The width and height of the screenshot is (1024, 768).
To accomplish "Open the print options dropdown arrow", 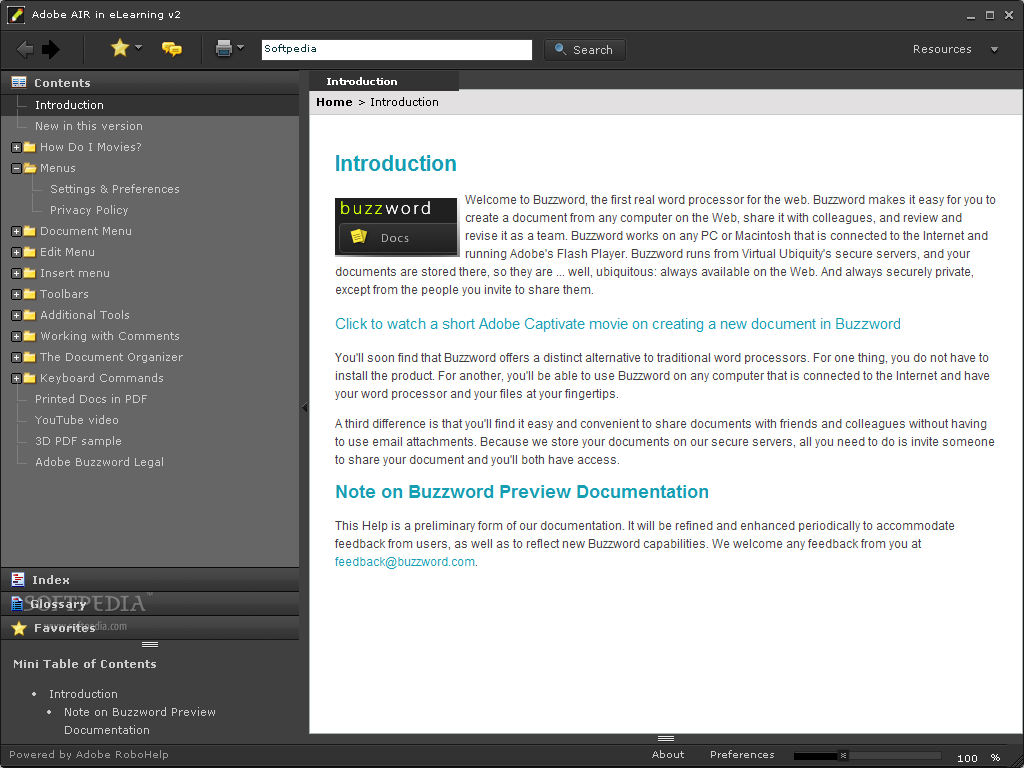I will click(x=240, y=47).
